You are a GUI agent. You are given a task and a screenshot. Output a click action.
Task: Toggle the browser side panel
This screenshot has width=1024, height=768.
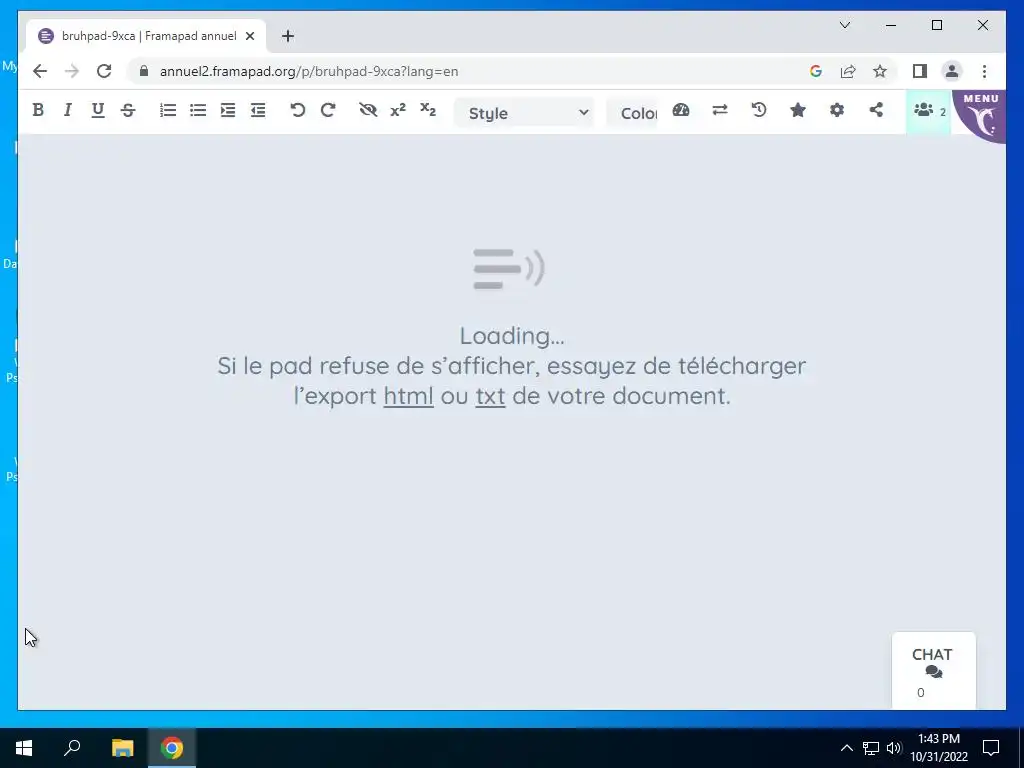tap(920, 71)
